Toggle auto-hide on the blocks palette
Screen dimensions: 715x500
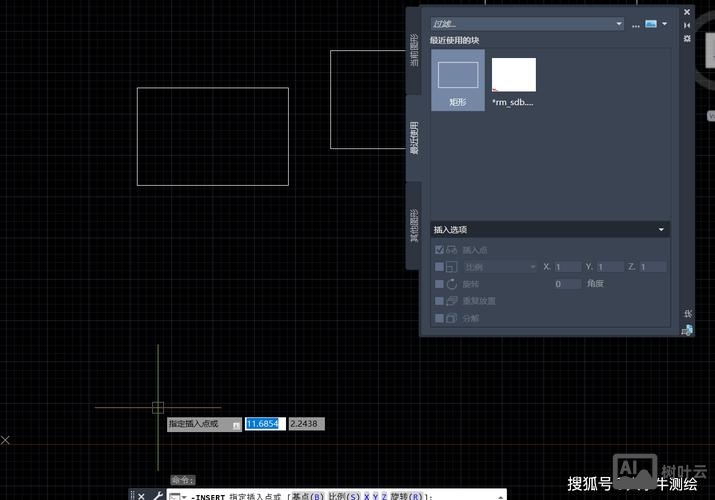coord(687,25)
